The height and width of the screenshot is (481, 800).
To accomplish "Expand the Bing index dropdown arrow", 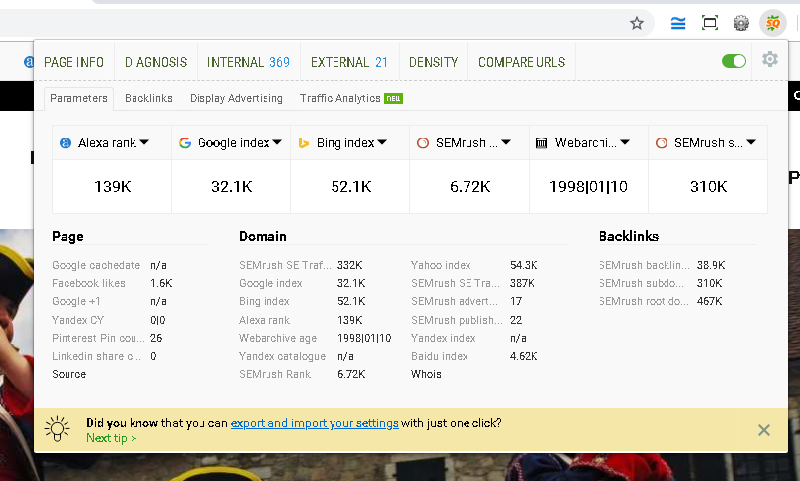I will [x=382, y=142].
